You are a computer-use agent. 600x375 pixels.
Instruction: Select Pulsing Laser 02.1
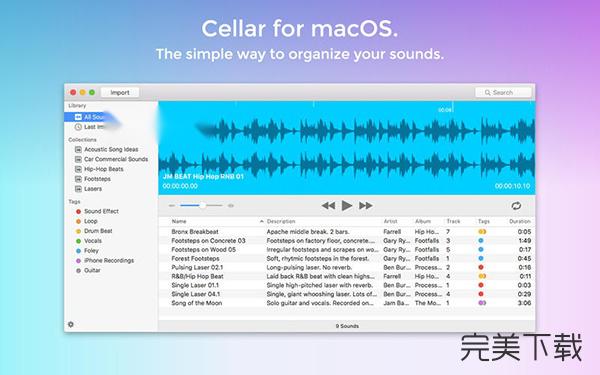[x=347, y=267]
